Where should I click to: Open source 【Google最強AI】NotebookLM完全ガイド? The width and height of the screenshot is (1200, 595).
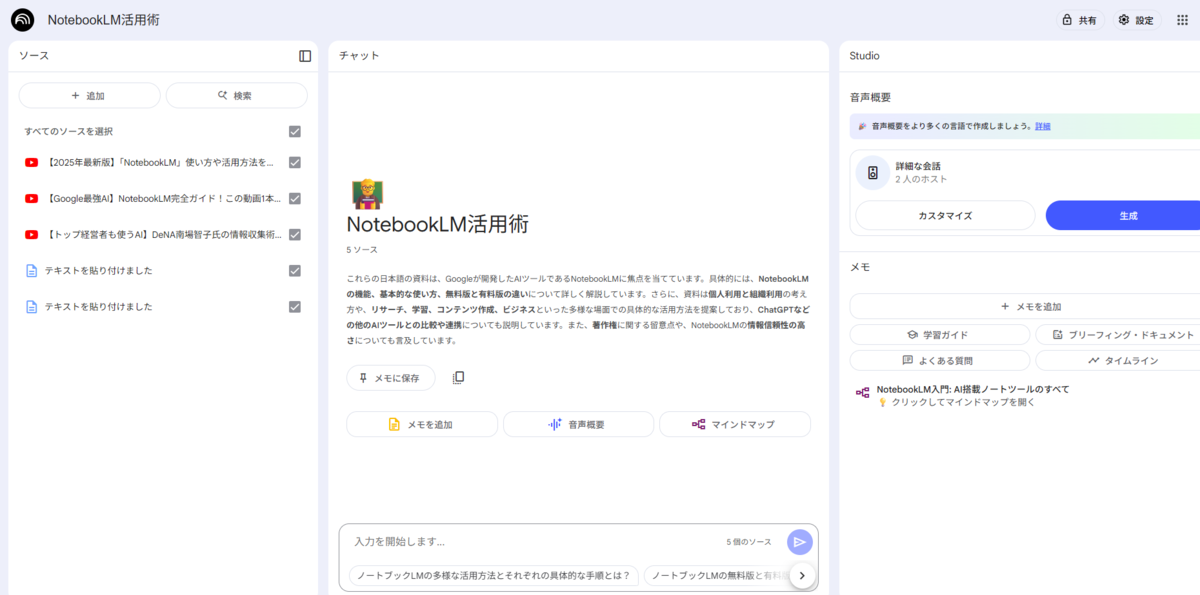tap(163, 198)
